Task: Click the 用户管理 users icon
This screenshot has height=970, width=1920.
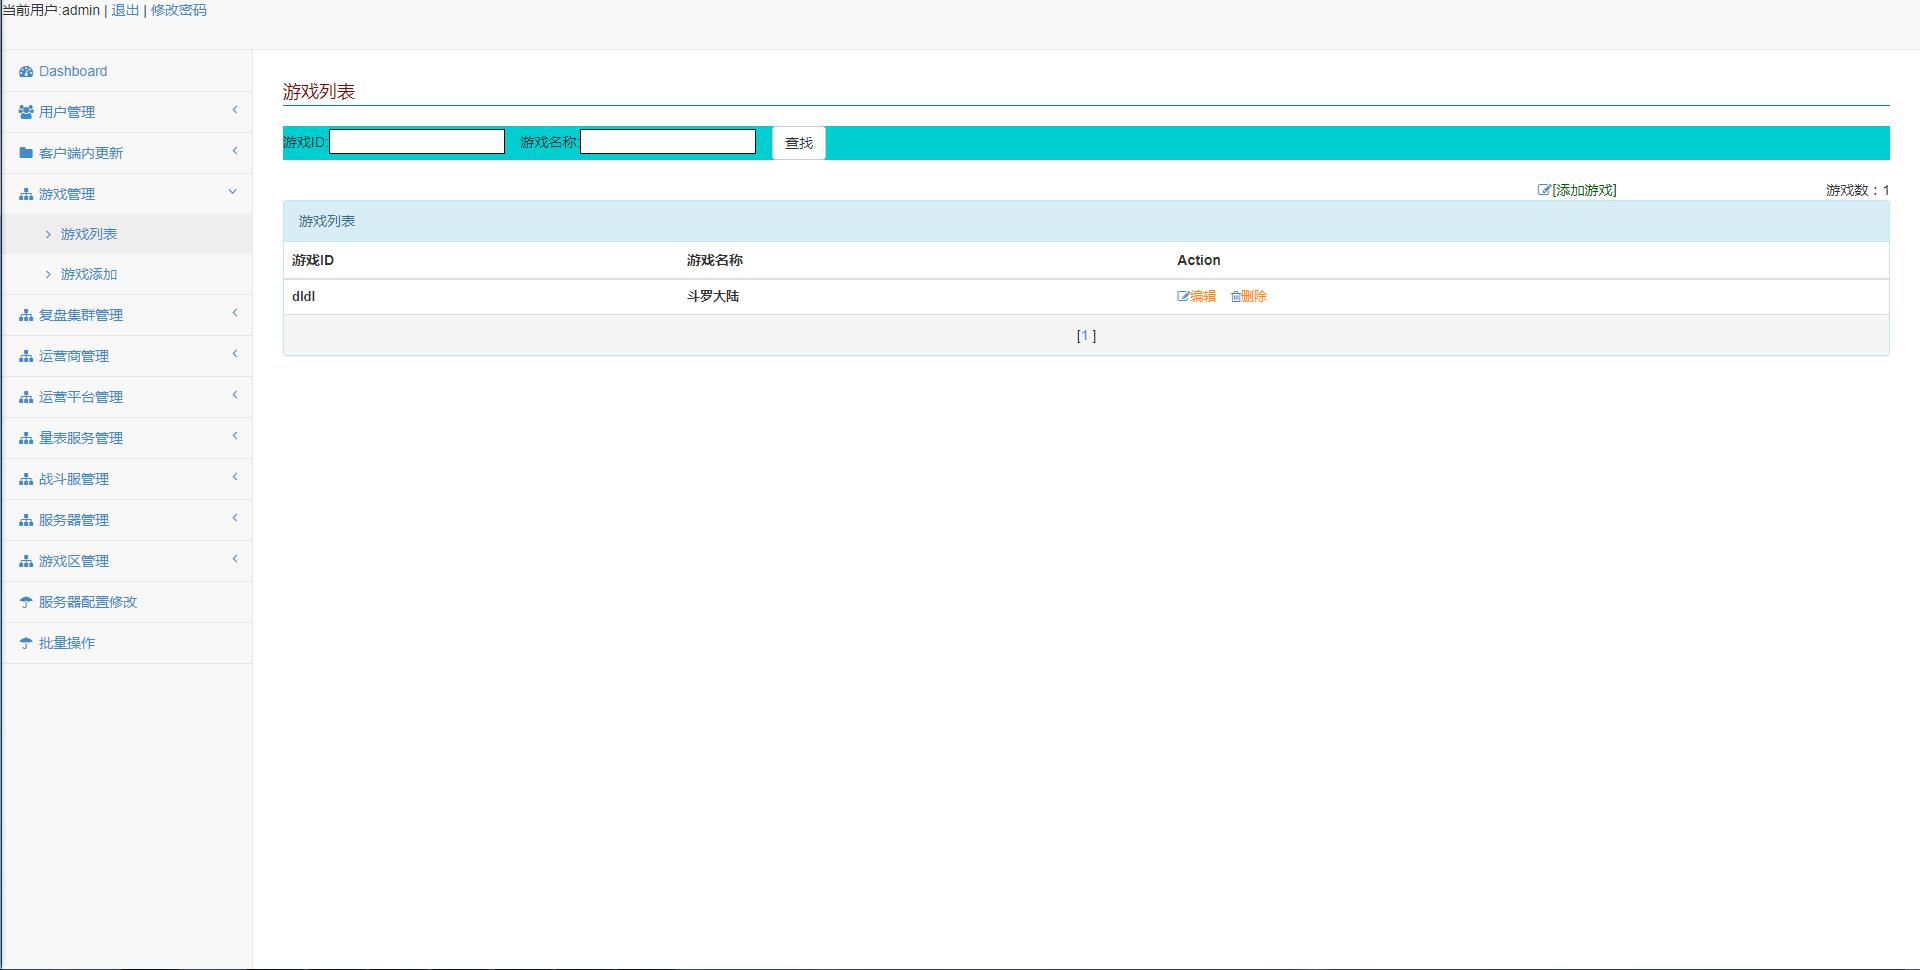Action: (26, 112)
